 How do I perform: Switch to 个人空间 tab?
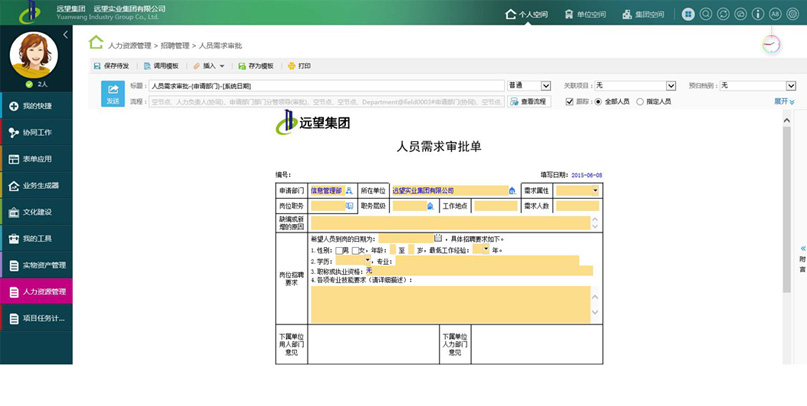(527, 14)
